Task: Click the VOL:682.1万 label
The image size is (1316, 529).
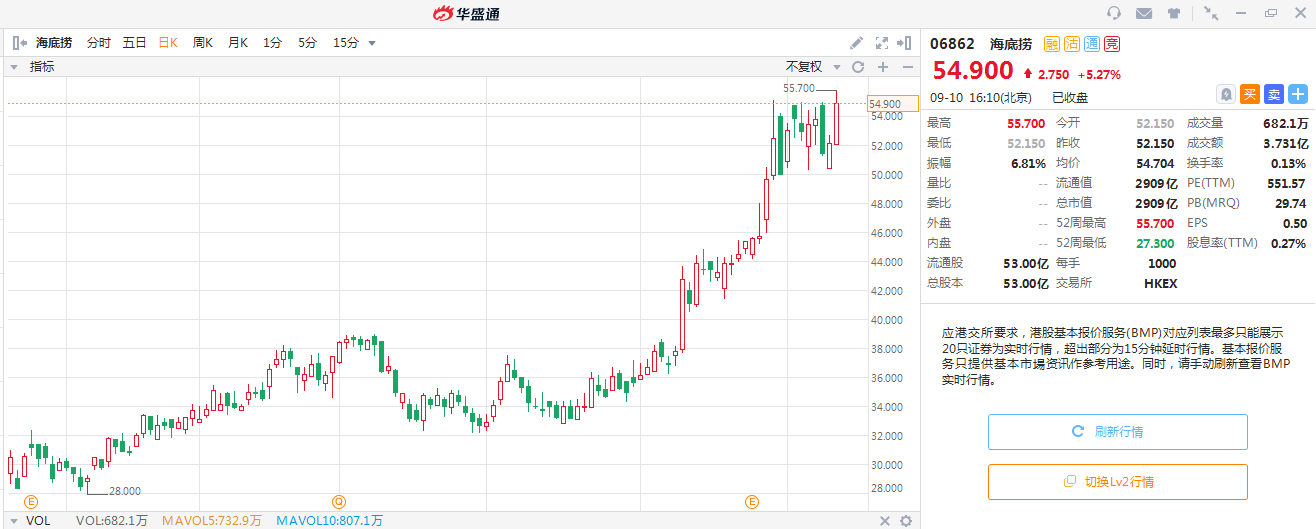Action: point(112,521)
